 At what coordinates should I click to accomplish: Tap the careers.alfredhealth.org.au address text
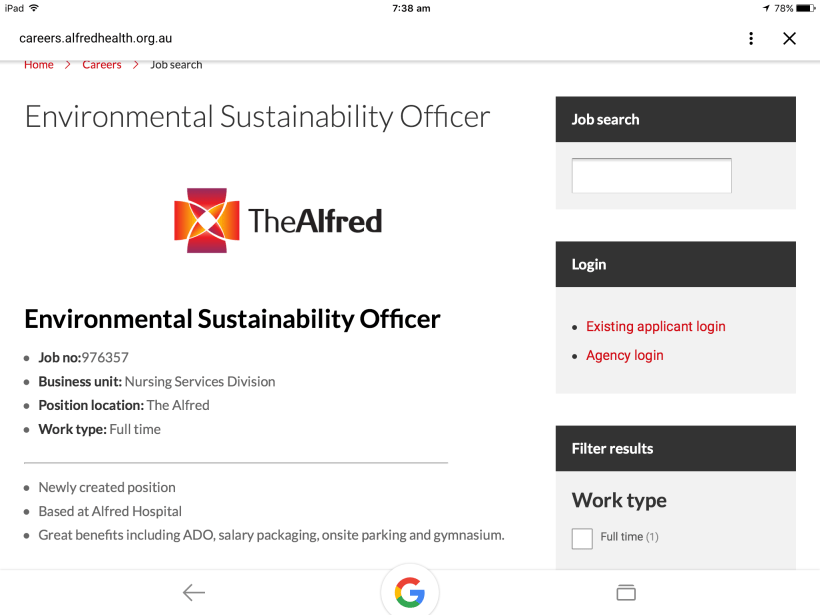point(96,38)
